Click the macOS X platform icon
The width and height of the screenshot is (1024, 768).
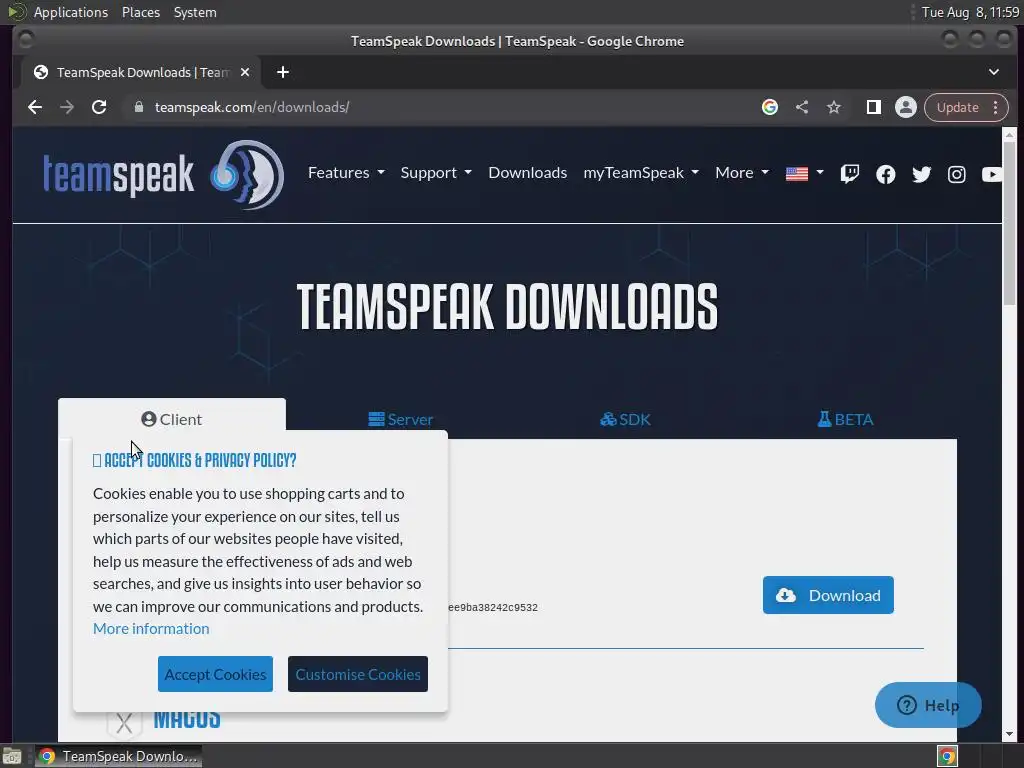point(124,722)
